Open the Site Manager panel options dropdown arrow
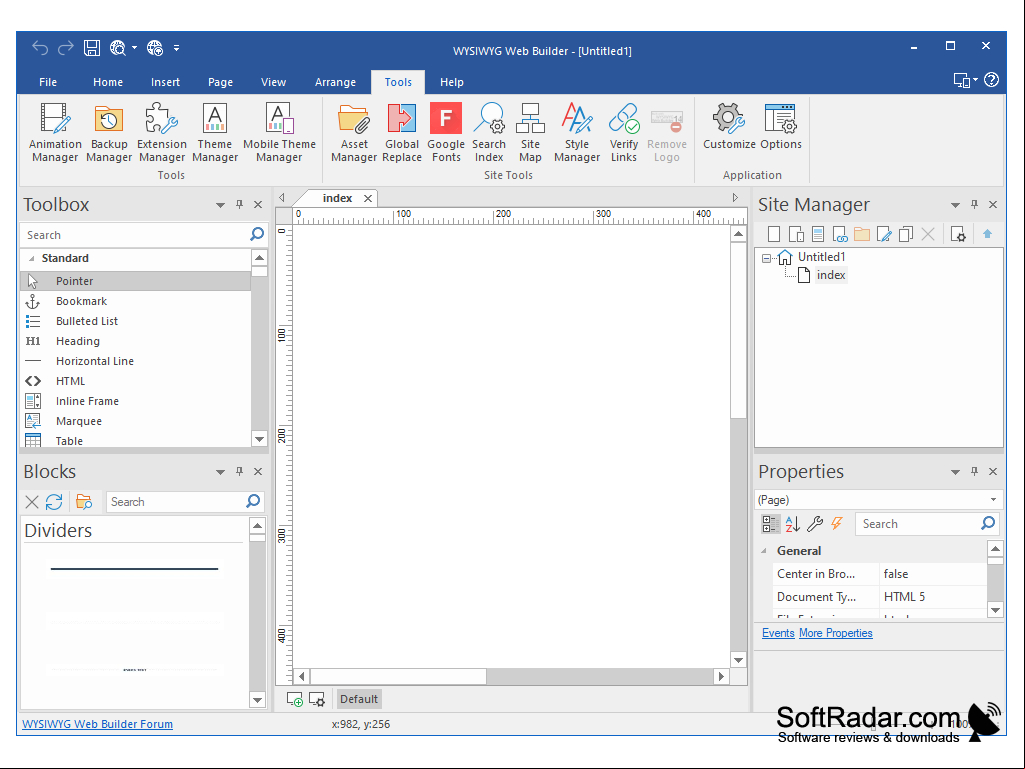This screenshot has height=769, width=1025. tap(955, 205)
